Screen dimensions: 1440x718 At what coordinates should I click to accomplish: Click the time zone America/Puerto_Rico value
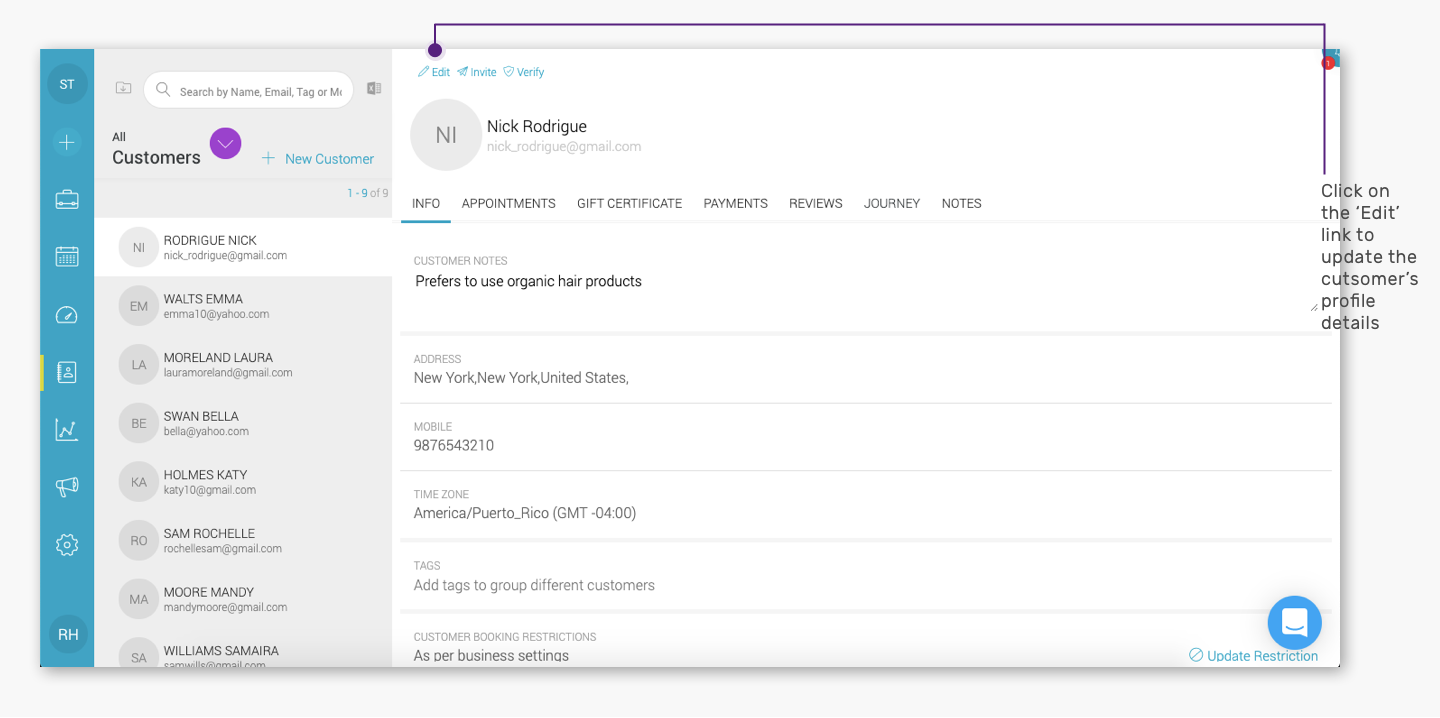pos(525,513)
